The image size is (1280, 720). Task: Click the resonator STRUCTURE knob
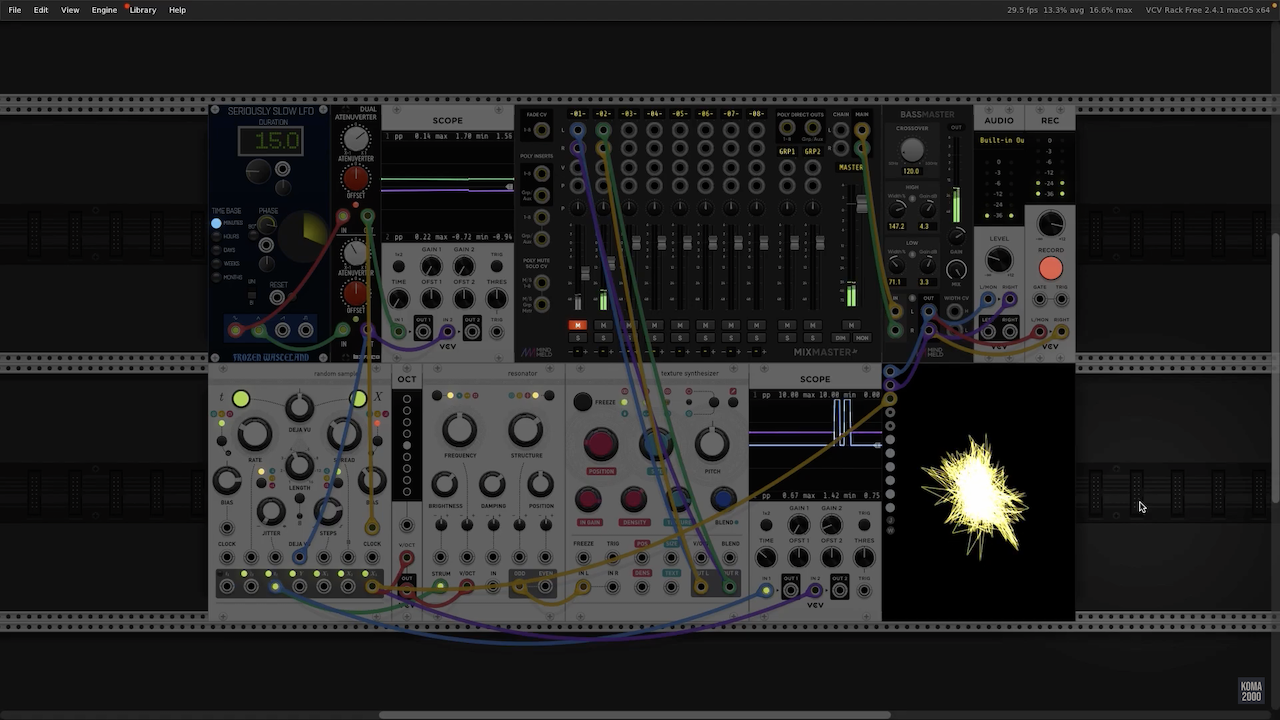525,430
